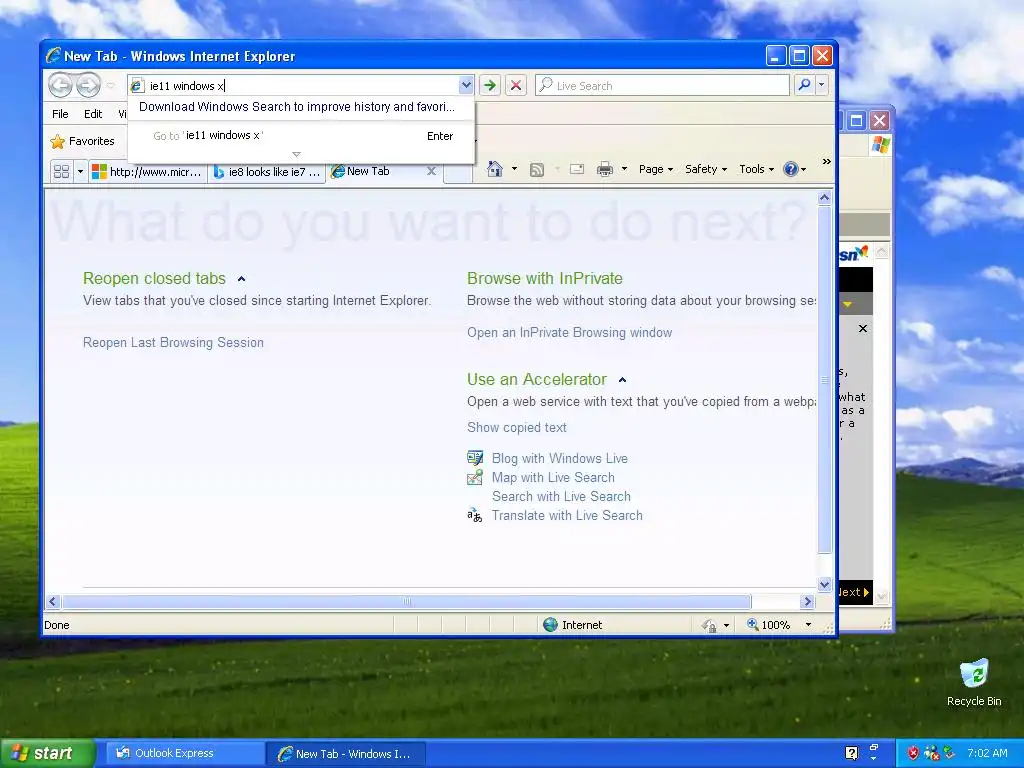Viewport: 1024px width, 768px height.
Task: Click the RSS Feeds icon
Action: tap(537, 170)
